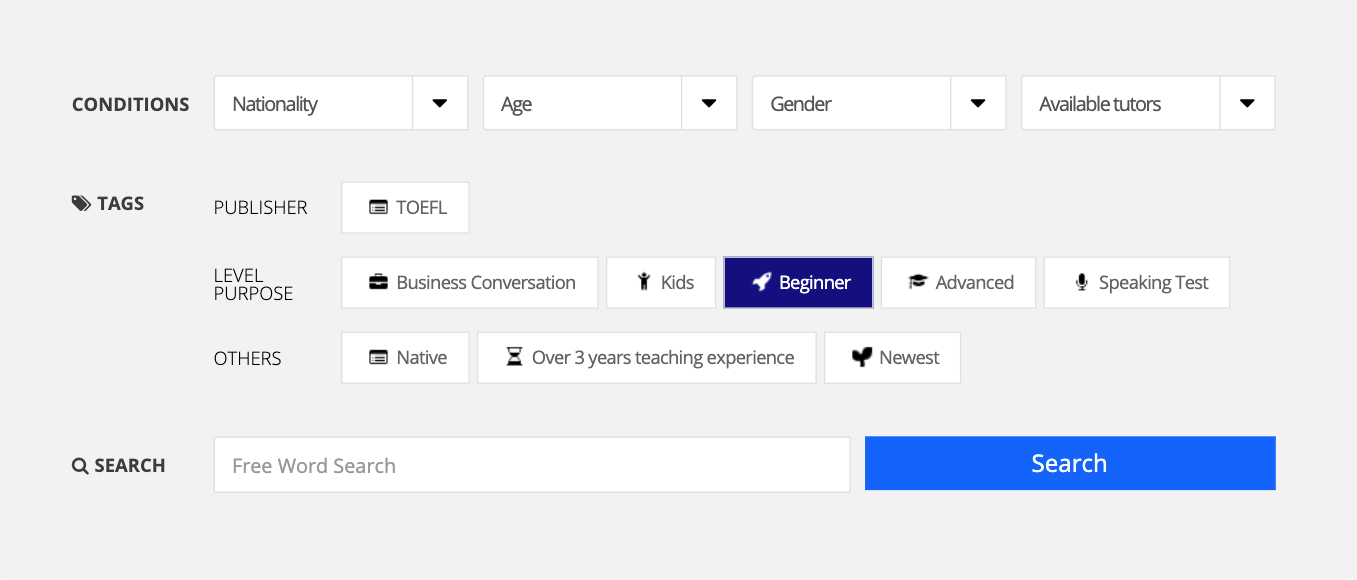Deselect the Beginner level tag
Screen dimensions: 1357x580
tap(798, 283)
